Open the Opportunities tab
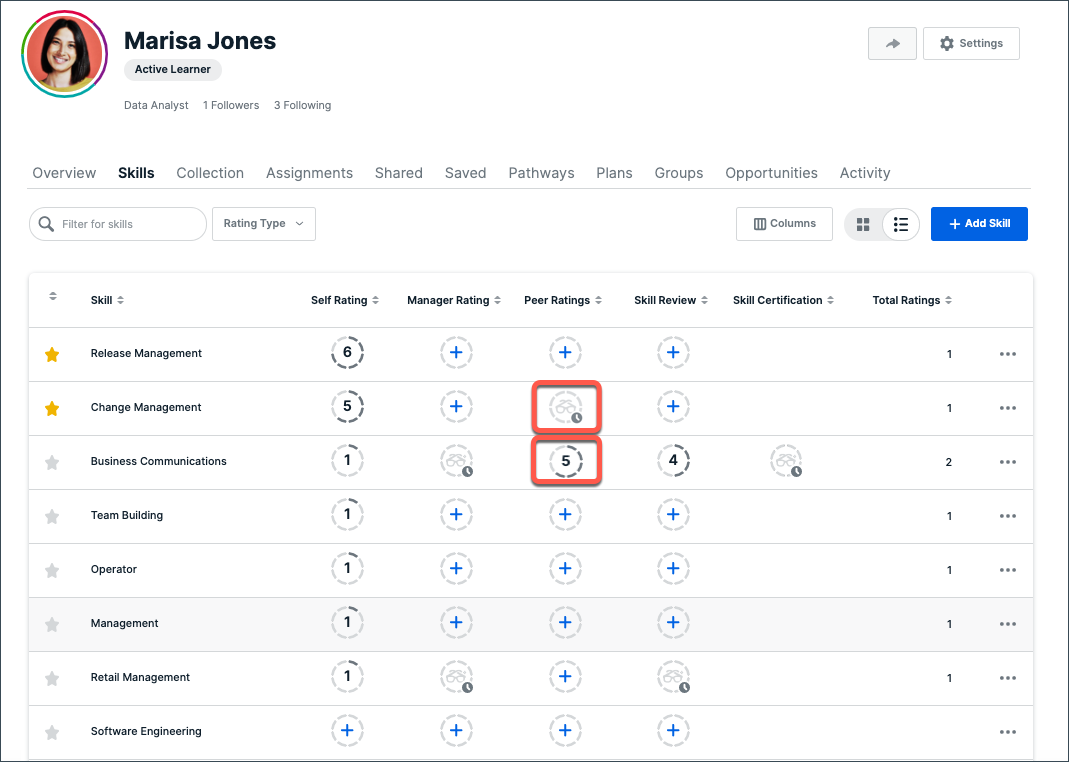The height and width of the screenshot is (762, 1069). point(771,172)
